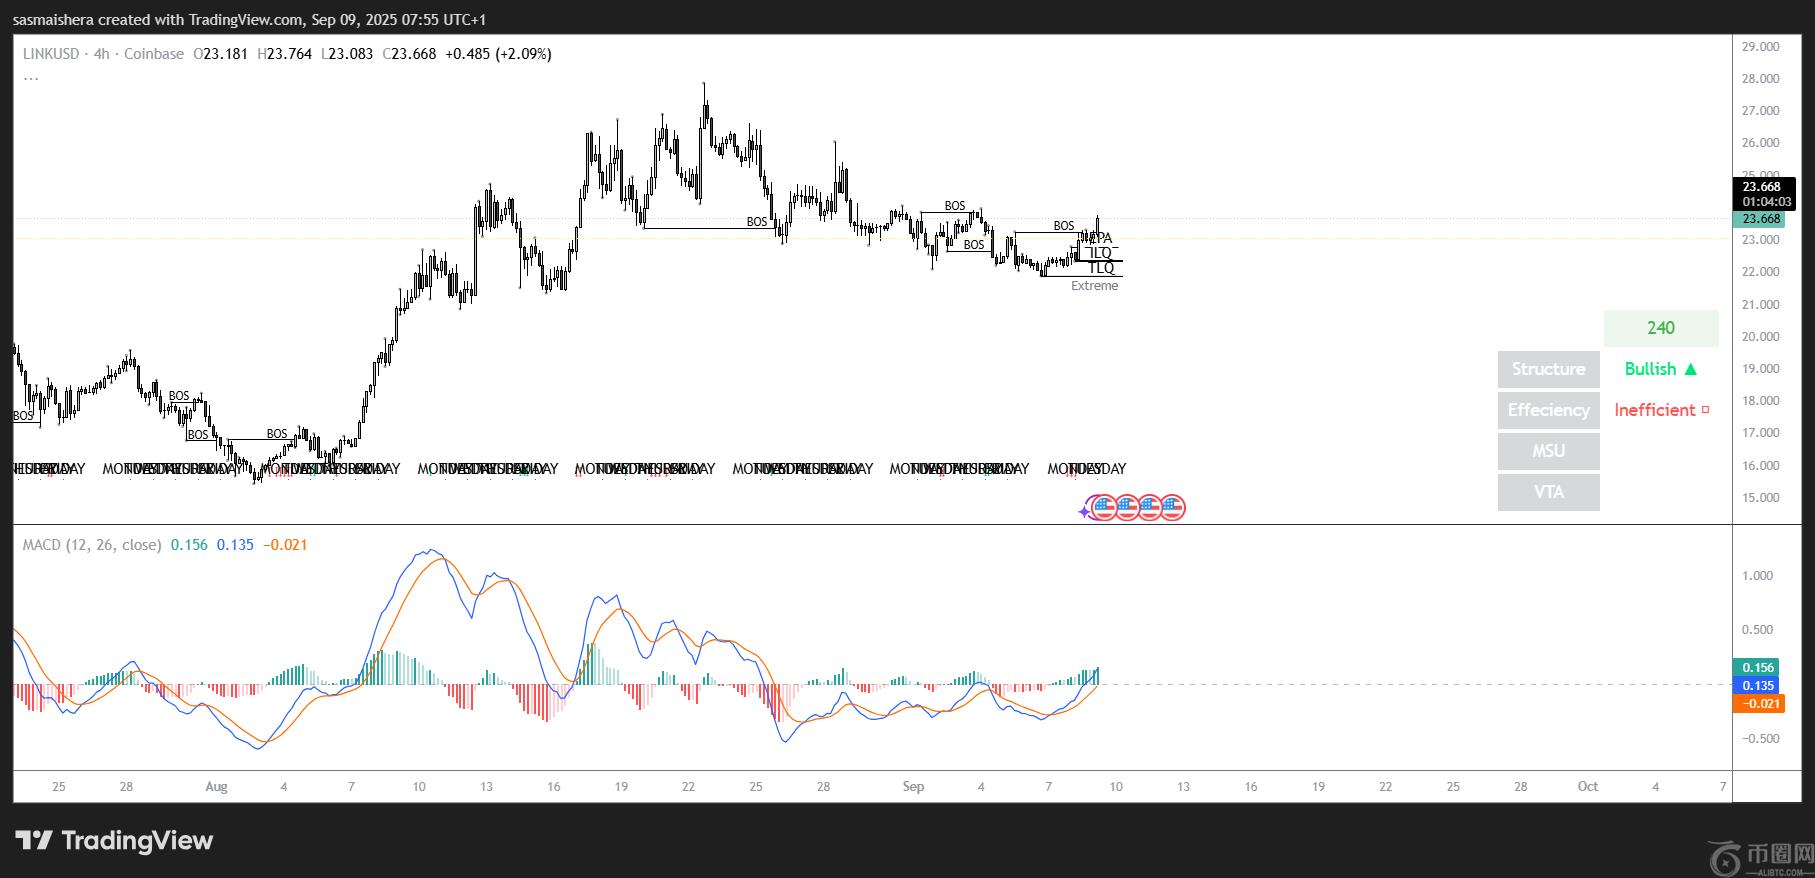Click the VTA table cell

pyautogui.click(x=1548, y=492)
